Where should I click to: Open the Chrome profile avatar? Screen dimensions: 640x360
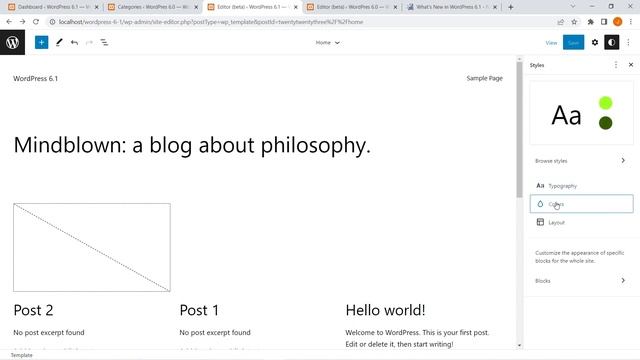coord(618,22)
